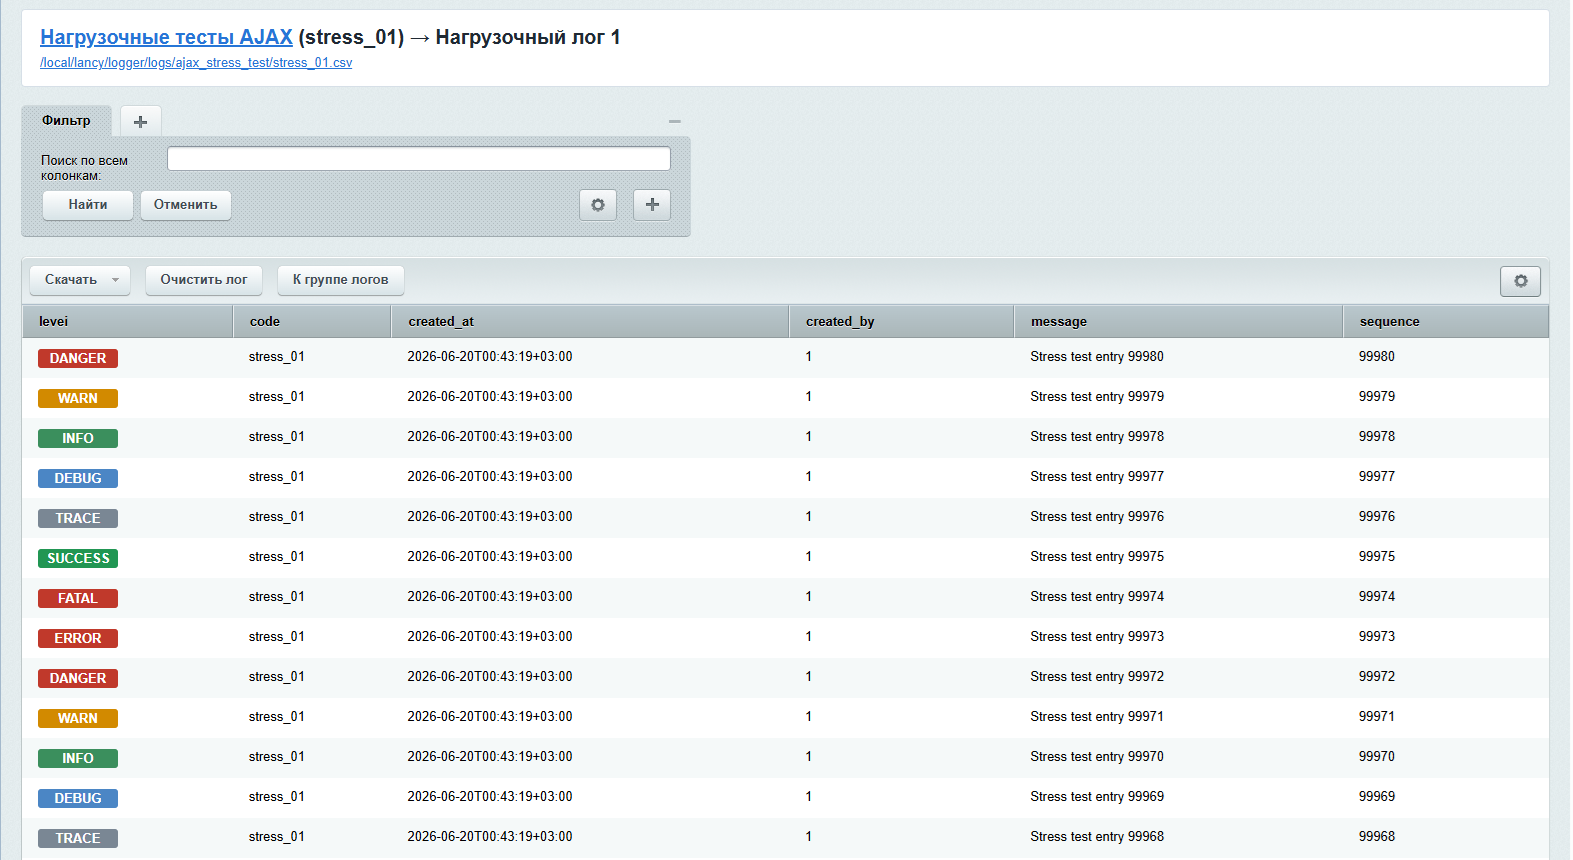Click the stress_01 code cell in row 99978
1573x860 pixels.
coord(277,437)
